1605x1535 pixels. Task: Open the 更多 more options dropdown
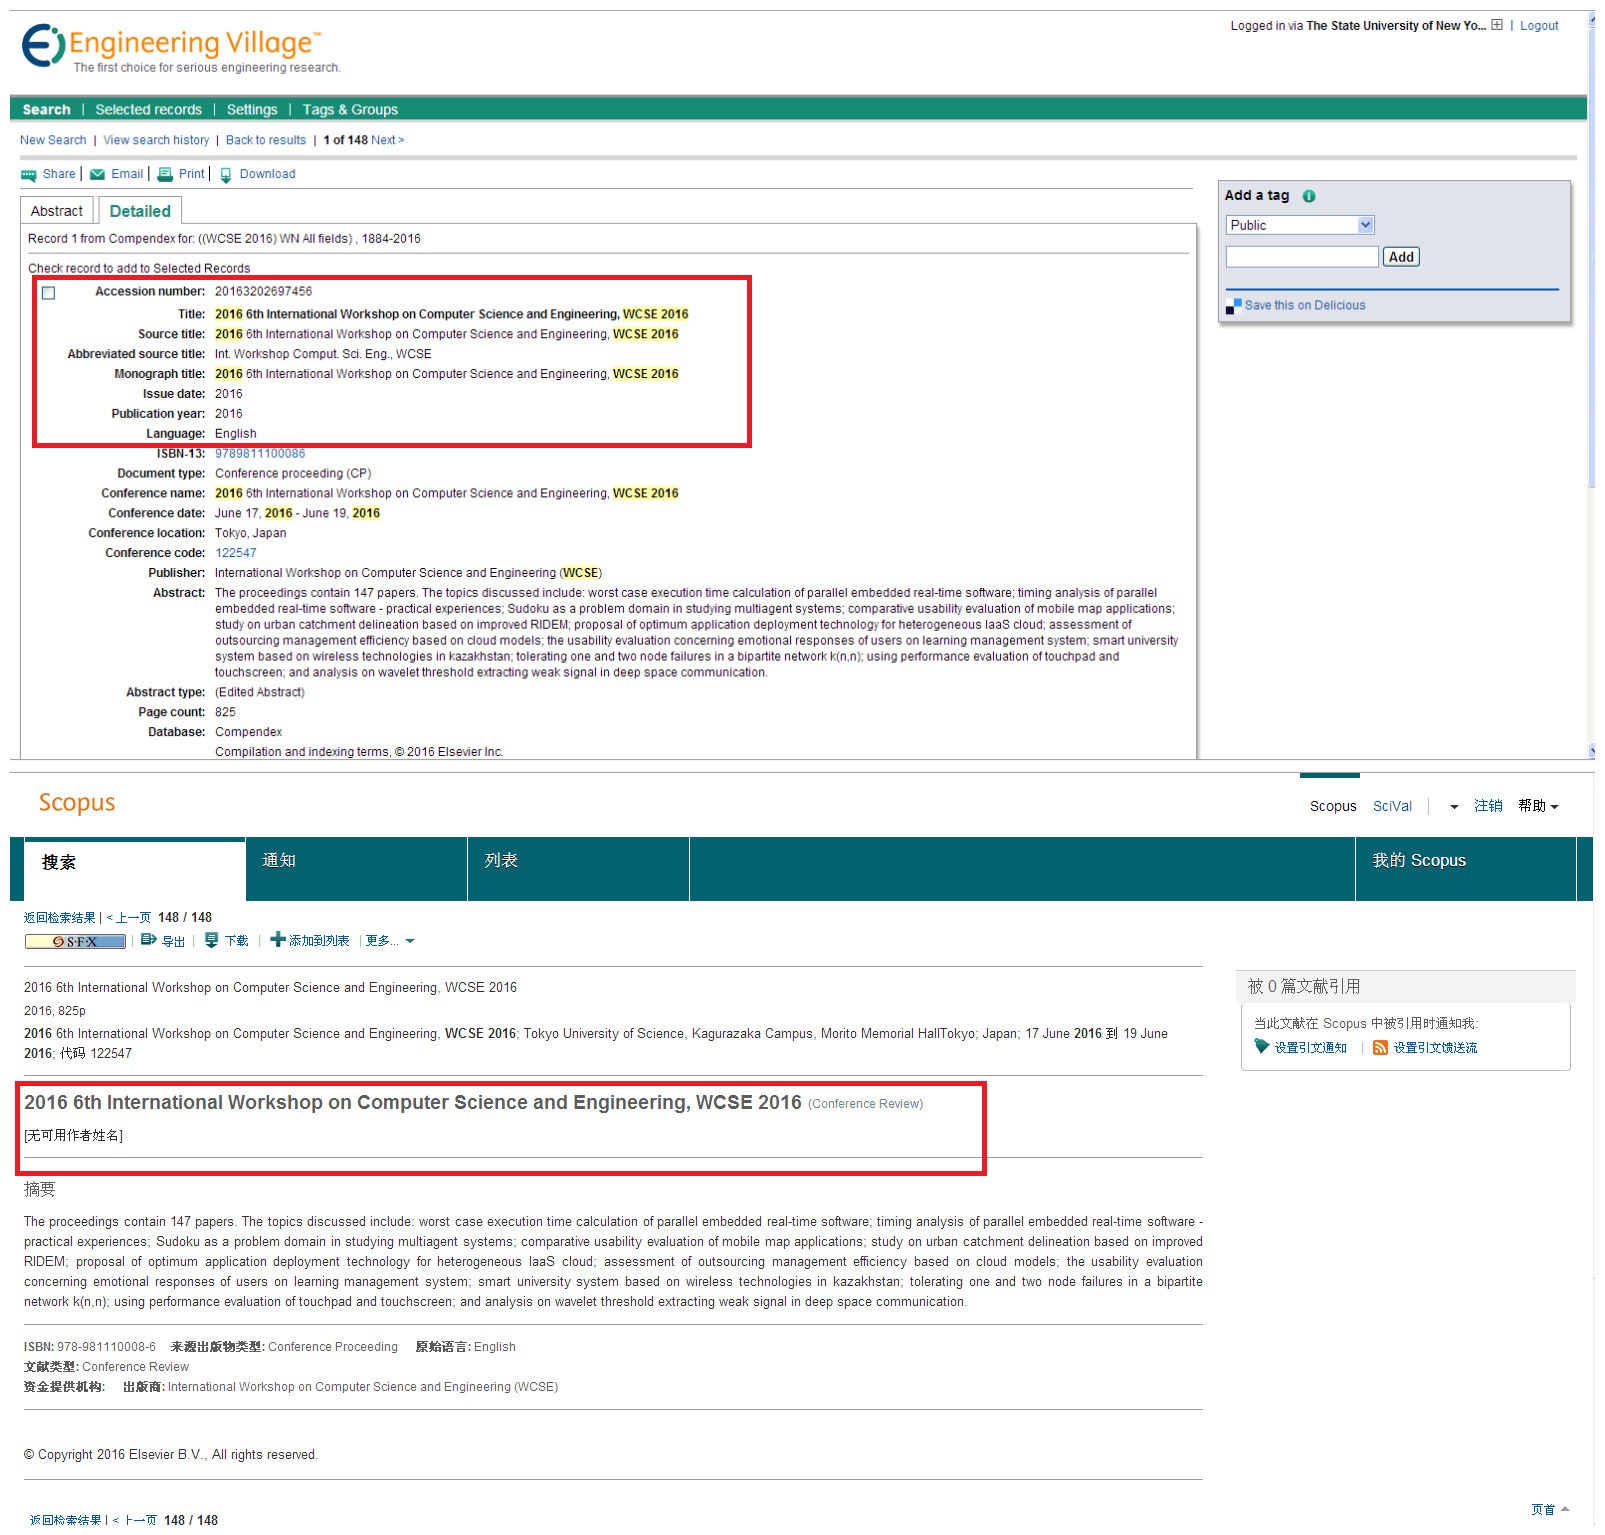(x=390, y=941)
